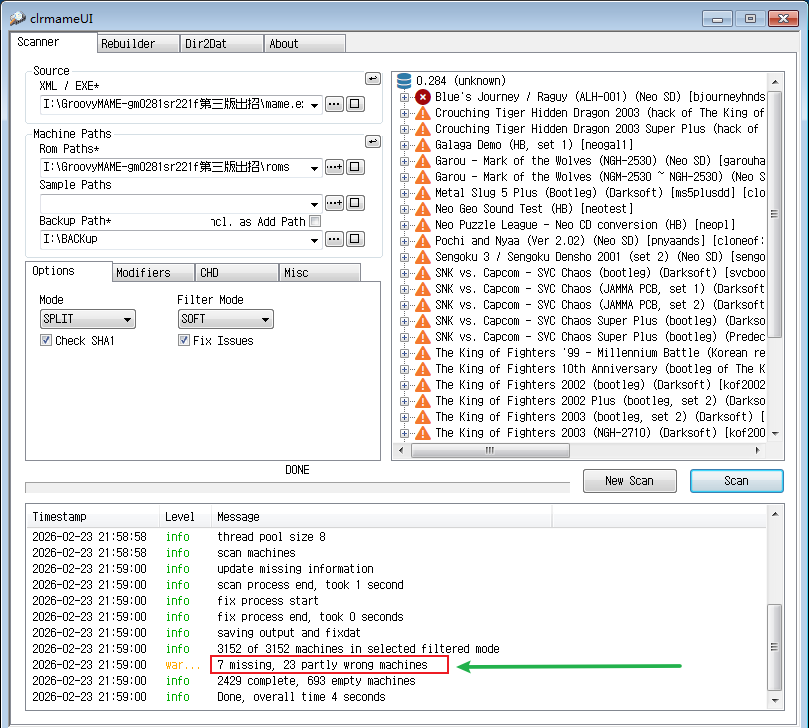
Task: Click the square button next to XML / EXE path
Action: [354, 104]
